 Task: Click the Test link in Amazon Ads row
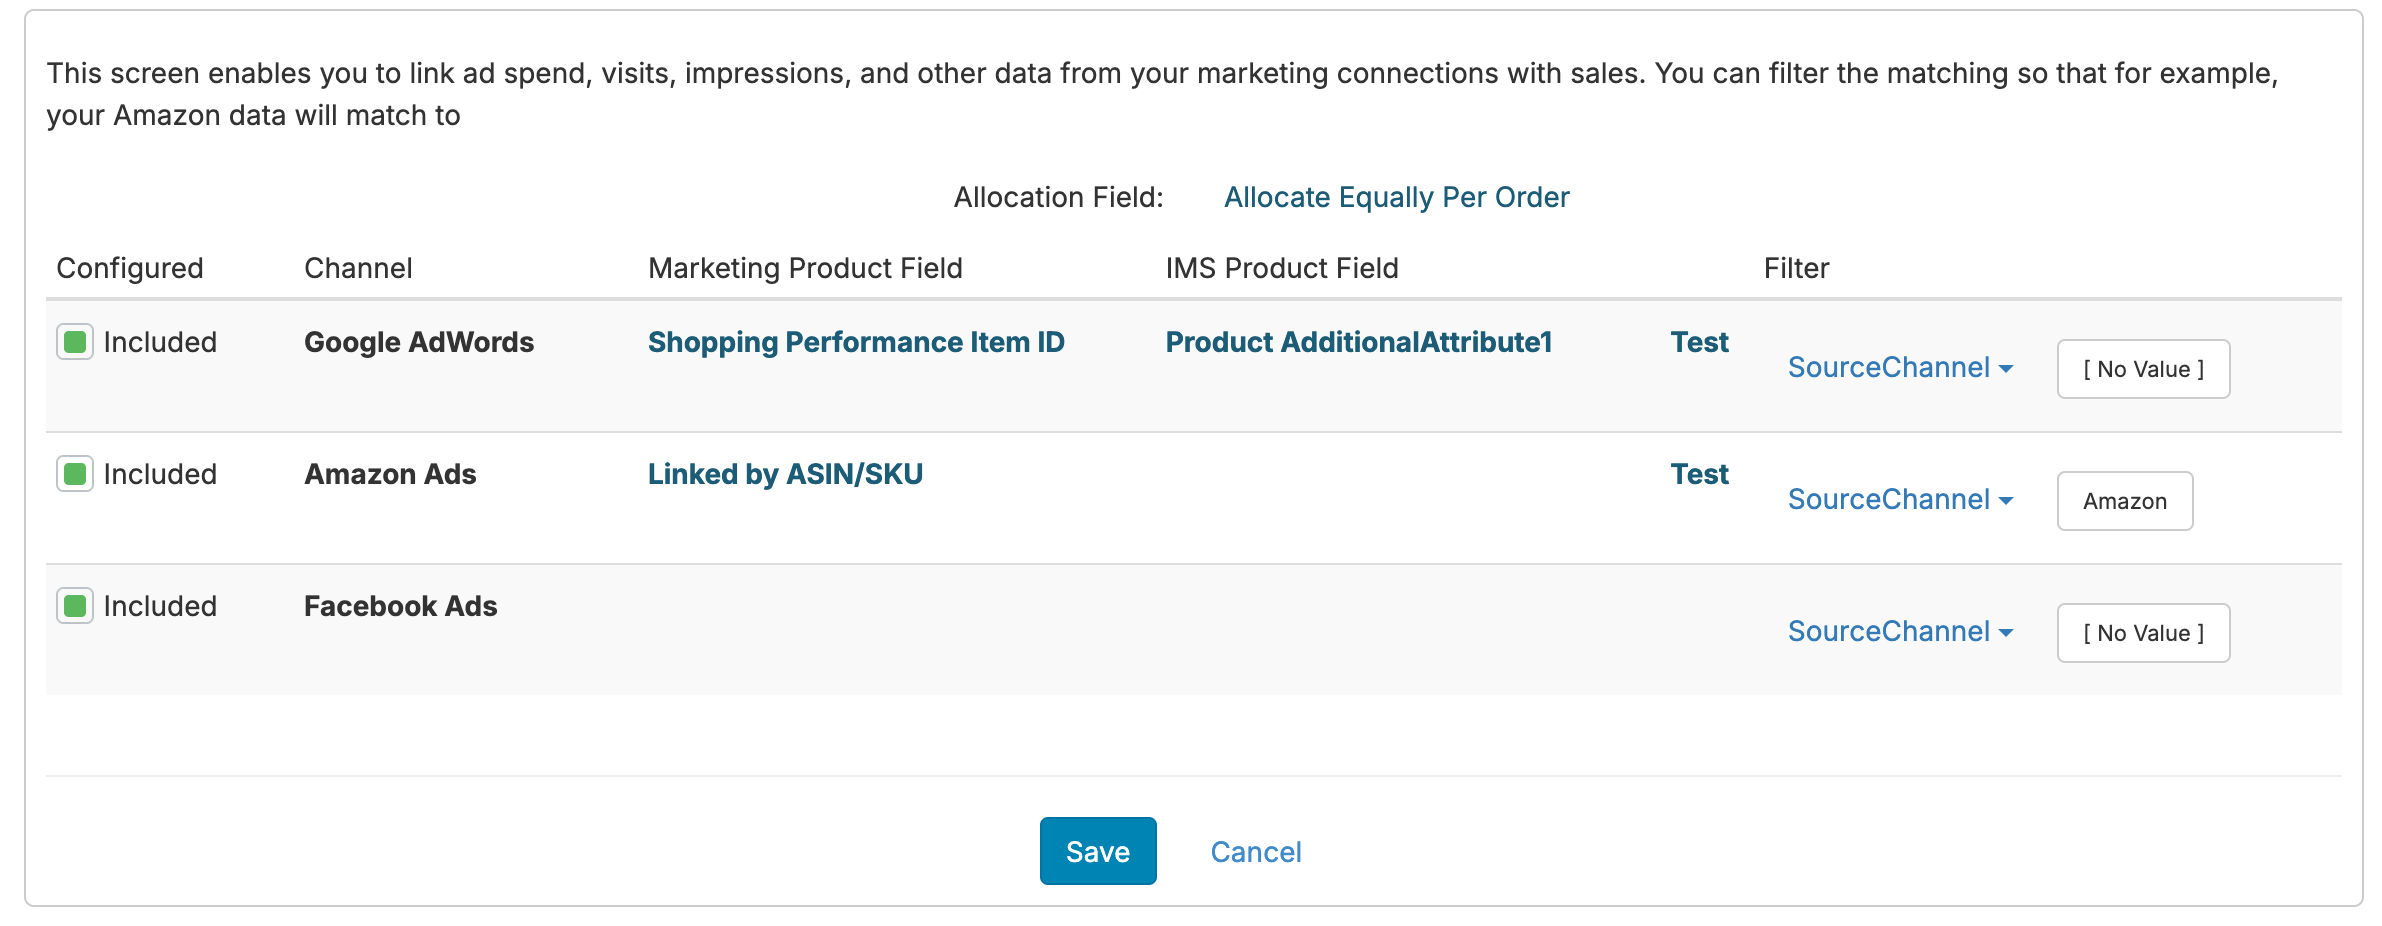[1699, 474]
